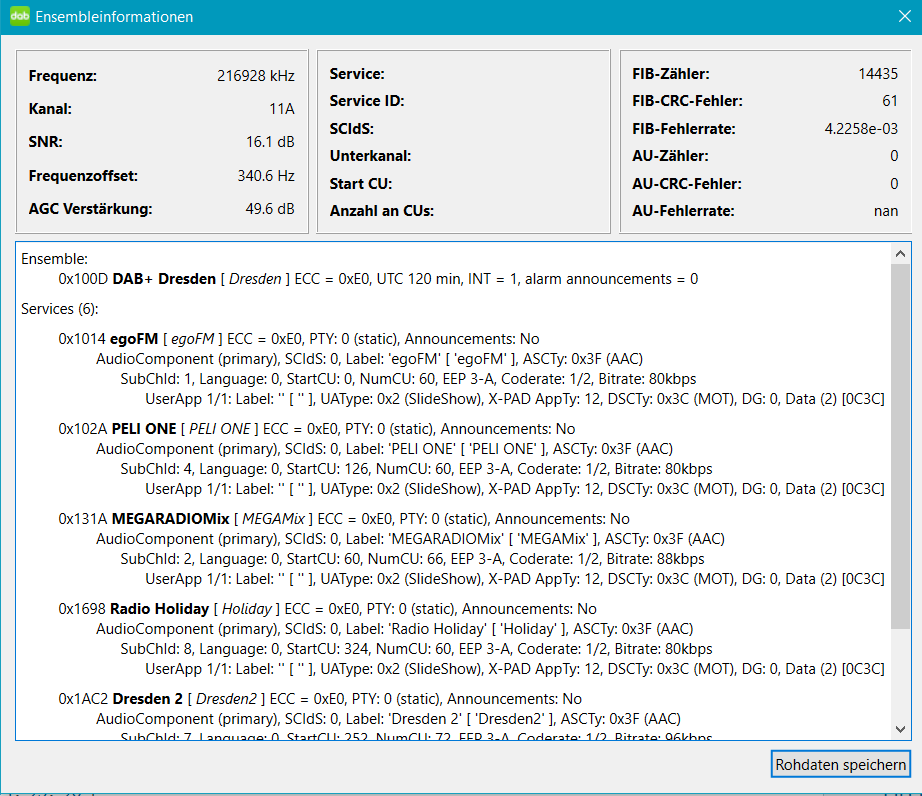Viewport: 922px width, 796px height.
Task: Click the SNR value 16.1 dB
Action: pos(270,142)
